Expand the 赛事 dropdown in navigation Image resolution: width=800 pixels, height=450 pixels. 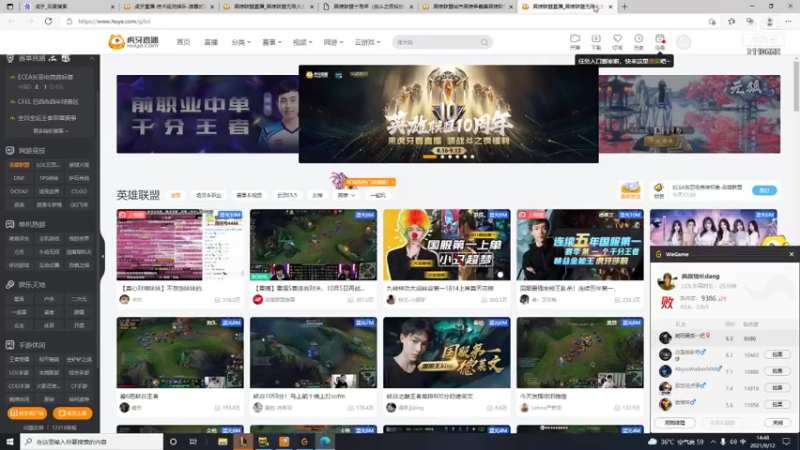pos(271,42)
